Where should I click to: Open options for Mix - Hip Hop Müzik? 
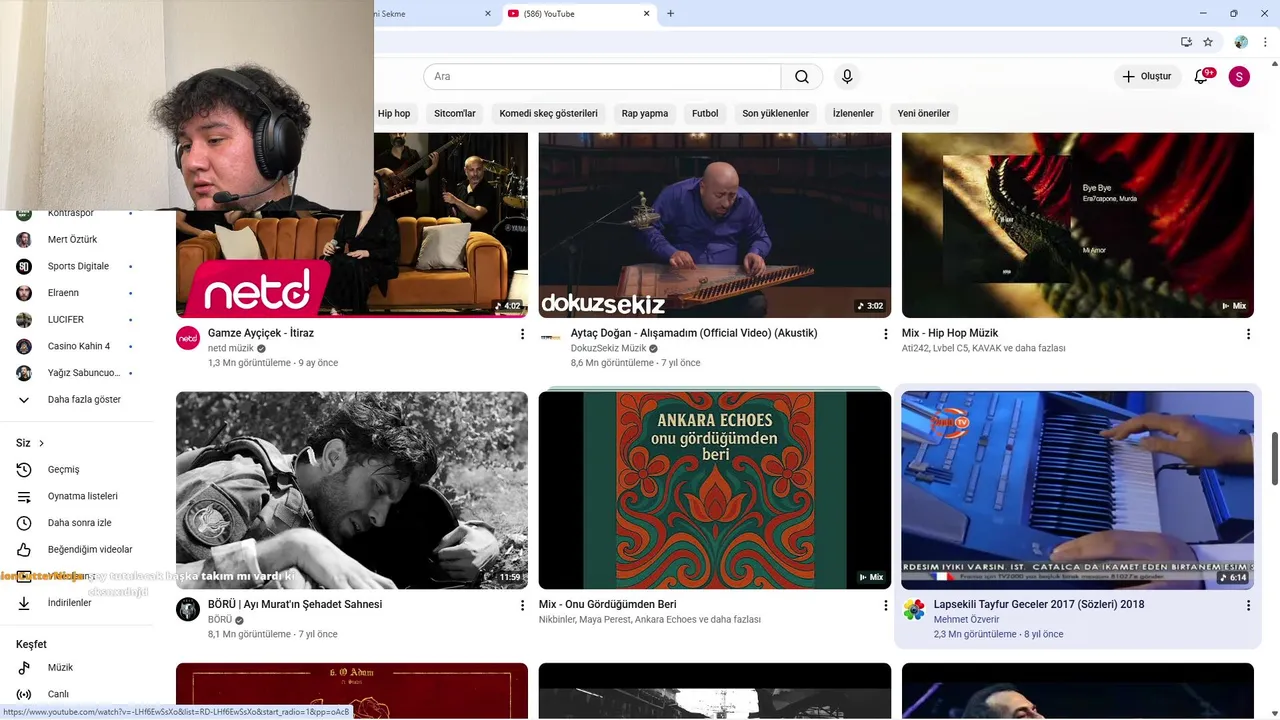tap(1248, 334)
